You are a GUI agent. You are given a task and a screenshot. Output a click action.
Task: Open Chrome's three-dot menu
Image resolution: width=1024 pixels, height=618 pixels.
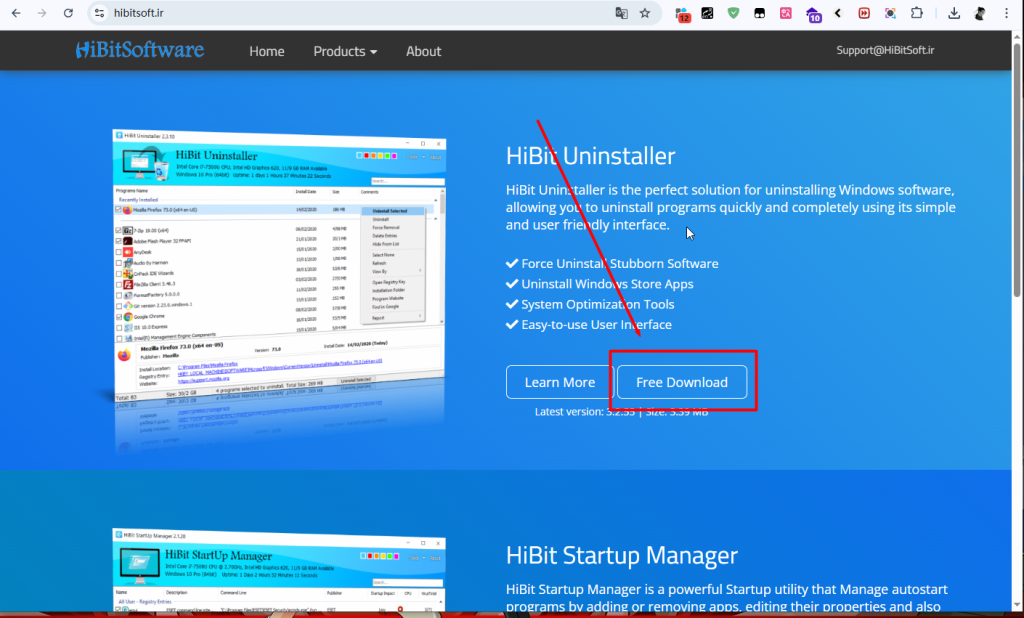coord(1006,13)
